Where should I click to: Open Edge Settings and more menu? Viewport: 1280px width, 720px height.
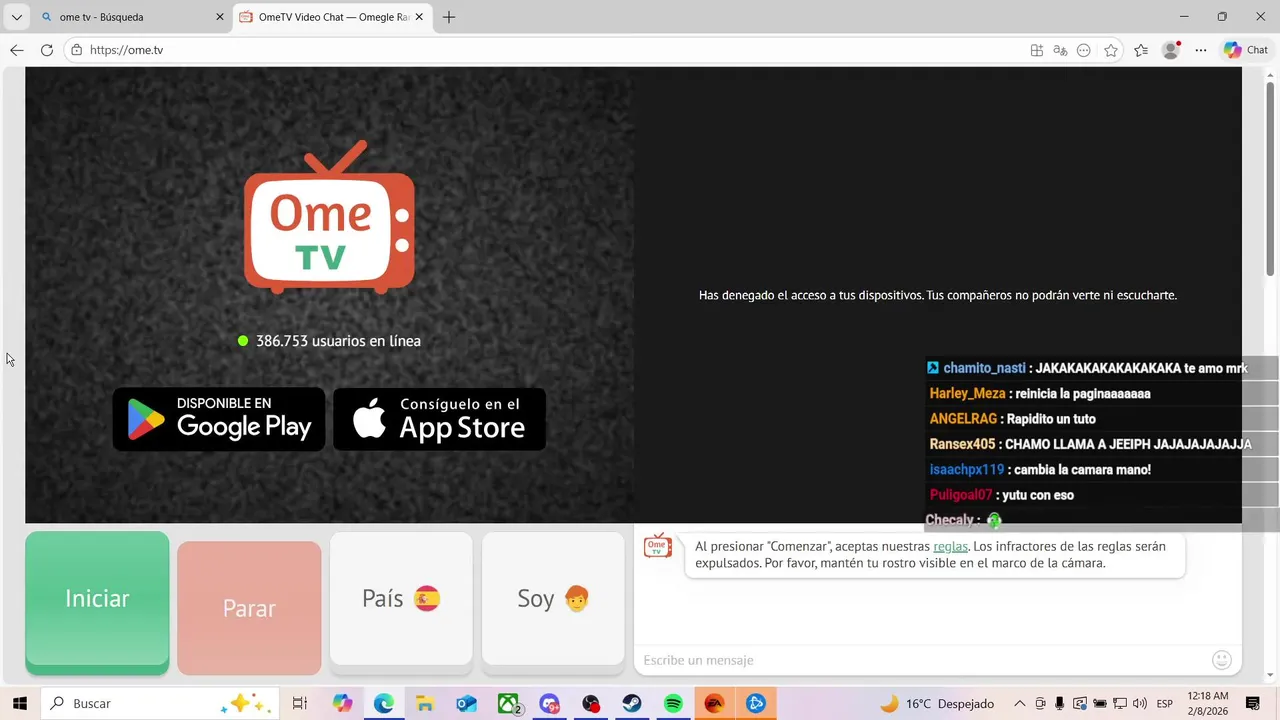coord(1201,50)
